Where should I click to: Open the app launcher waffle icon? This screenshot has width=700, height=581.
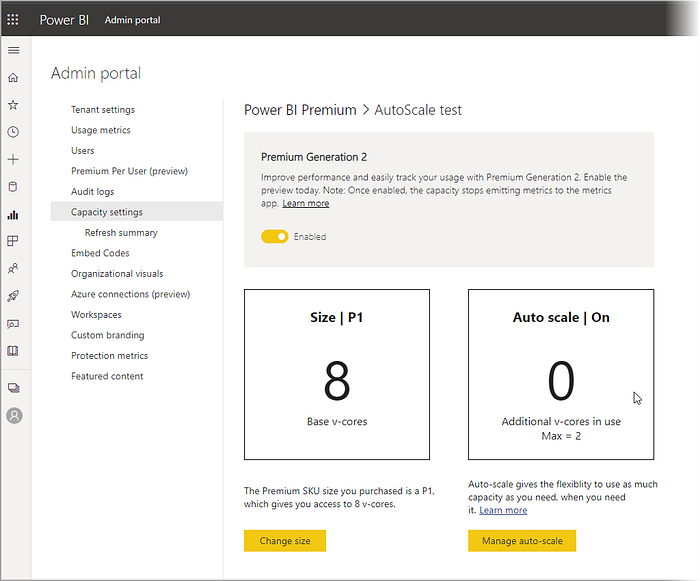tap(13, 20)
